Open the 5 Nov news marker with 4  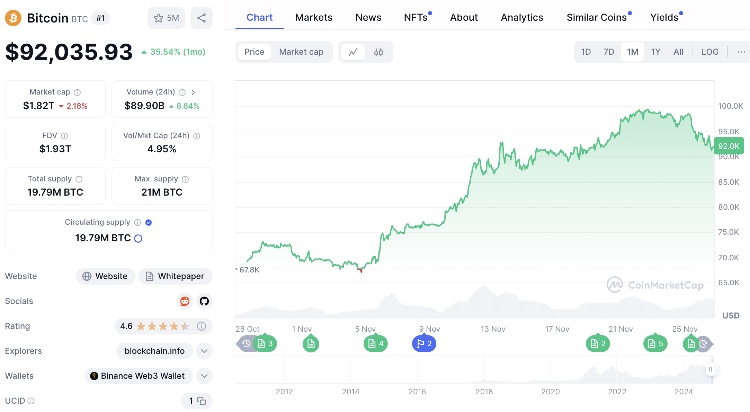point(375,344)
